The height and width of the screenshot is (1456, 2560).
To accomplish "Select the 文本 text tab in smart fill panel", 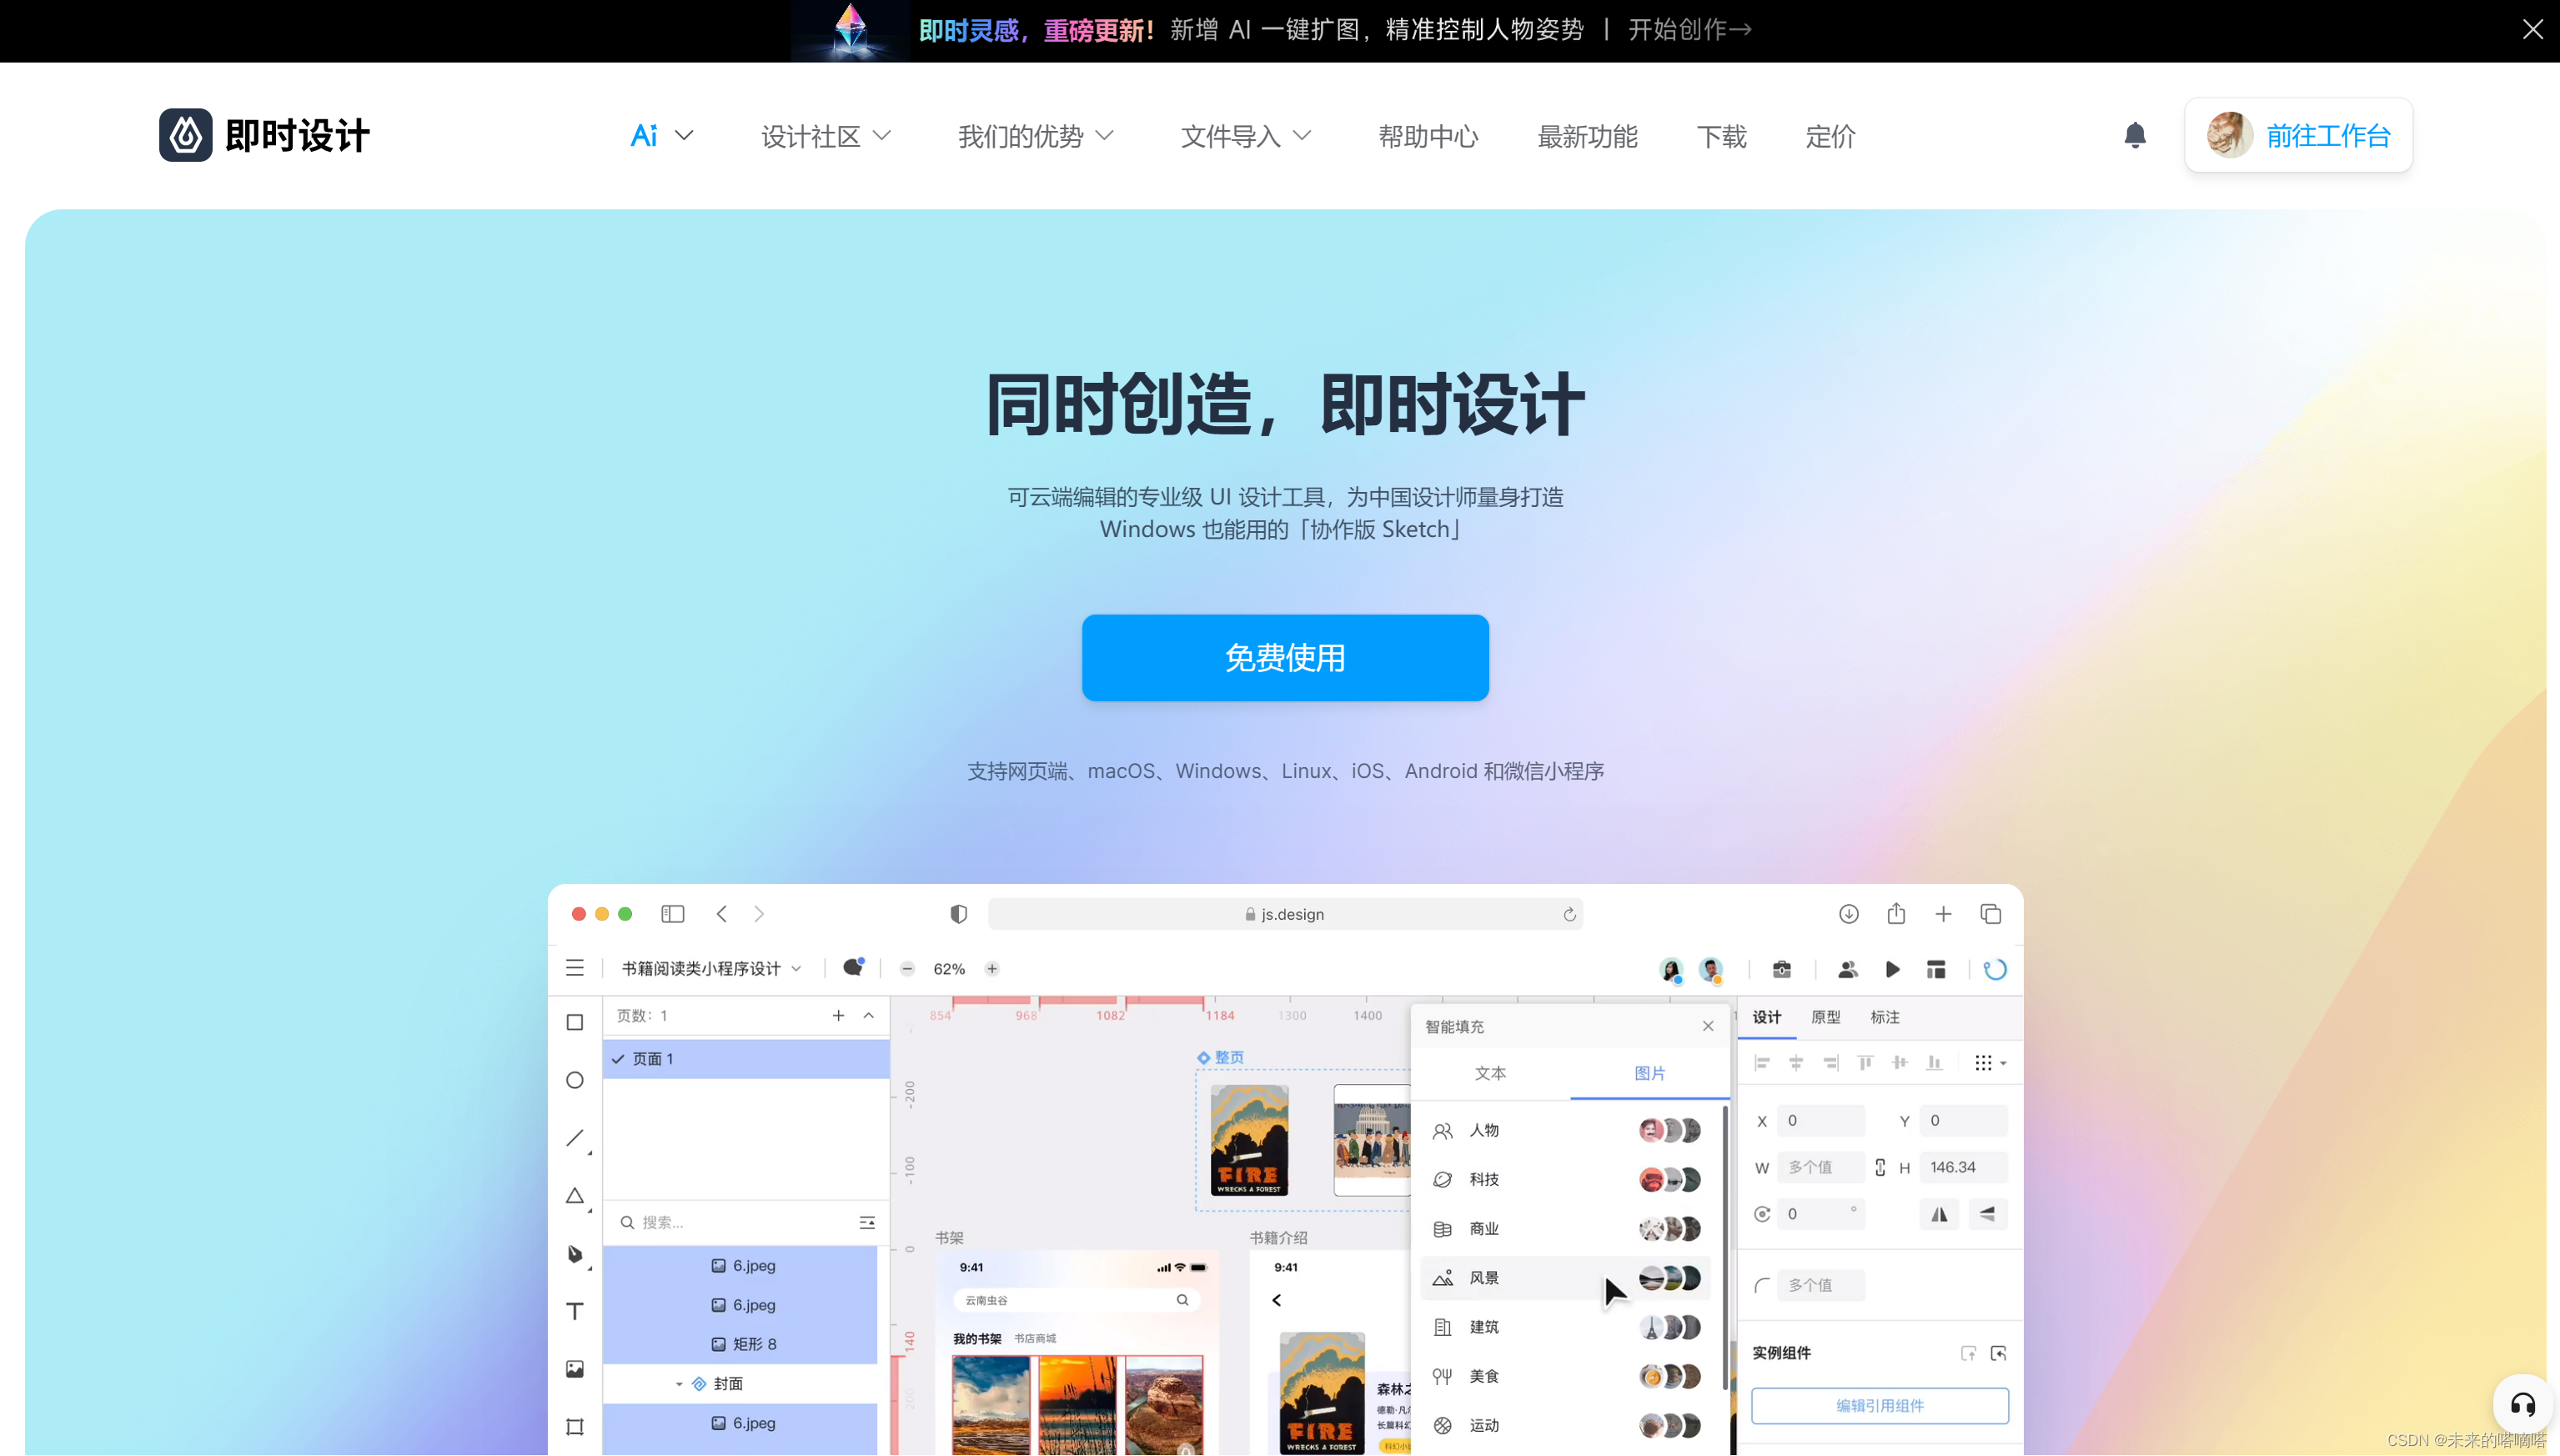I will pos(1489,1072).
